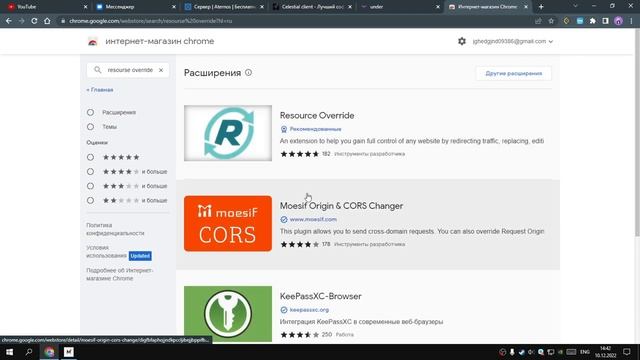Switch to the Мессенджер tab

(135, 7)
